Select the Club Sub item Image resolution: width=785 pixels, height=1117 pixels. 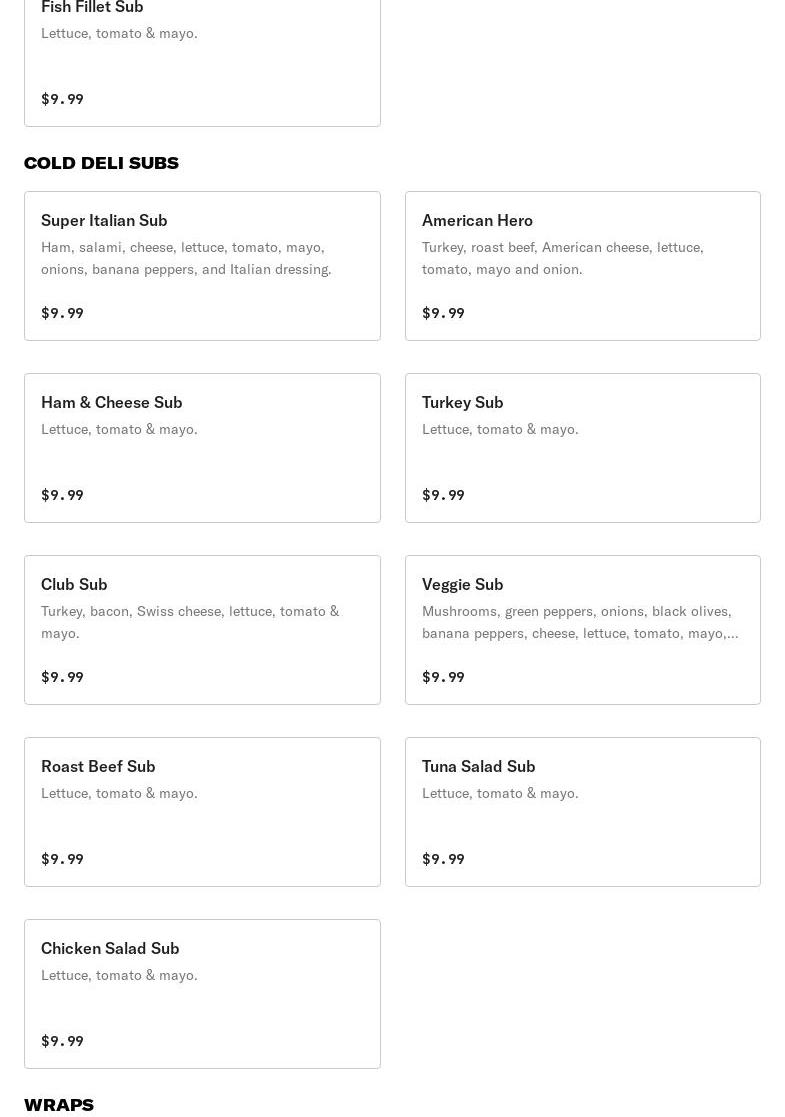pos(202,630)
